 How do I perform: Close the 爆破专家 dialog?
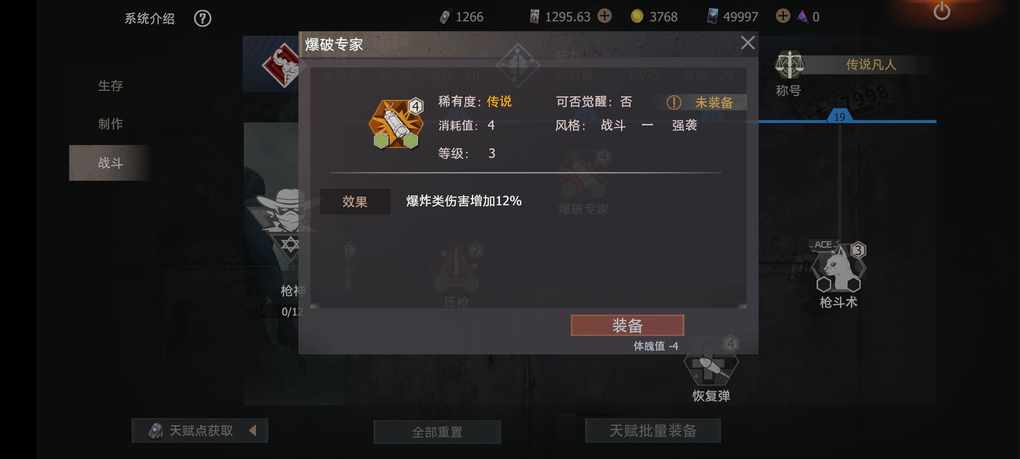pyautogui.click(x=748, y=43)
